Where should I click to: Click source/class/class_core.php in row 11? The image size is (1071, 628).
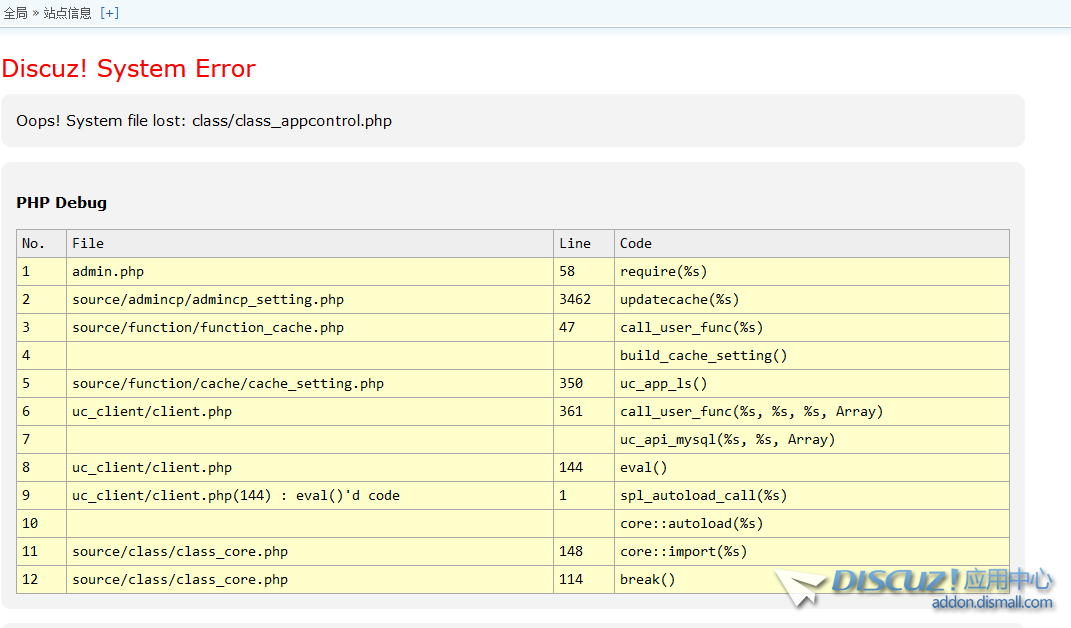(x=310, y=551)
